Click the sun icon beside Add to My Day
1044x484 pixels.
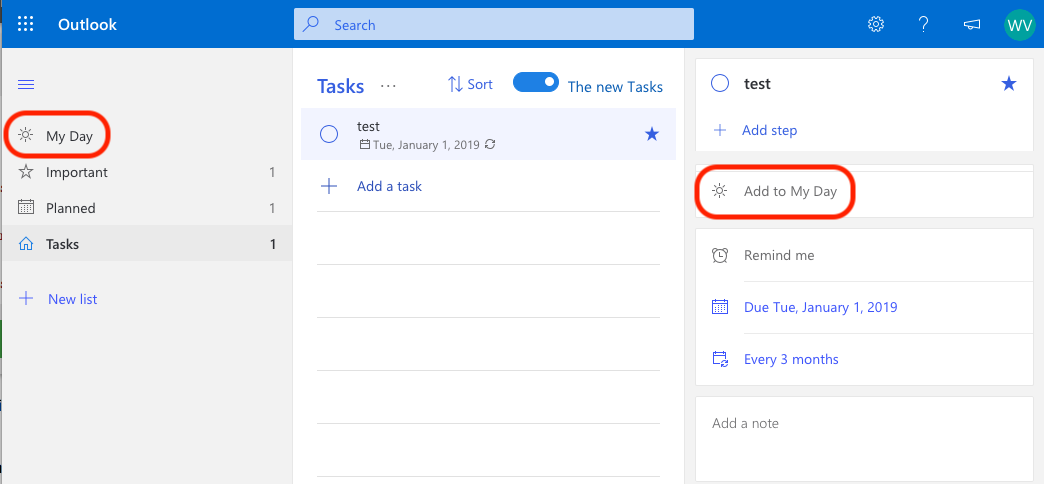pos(719,192)
